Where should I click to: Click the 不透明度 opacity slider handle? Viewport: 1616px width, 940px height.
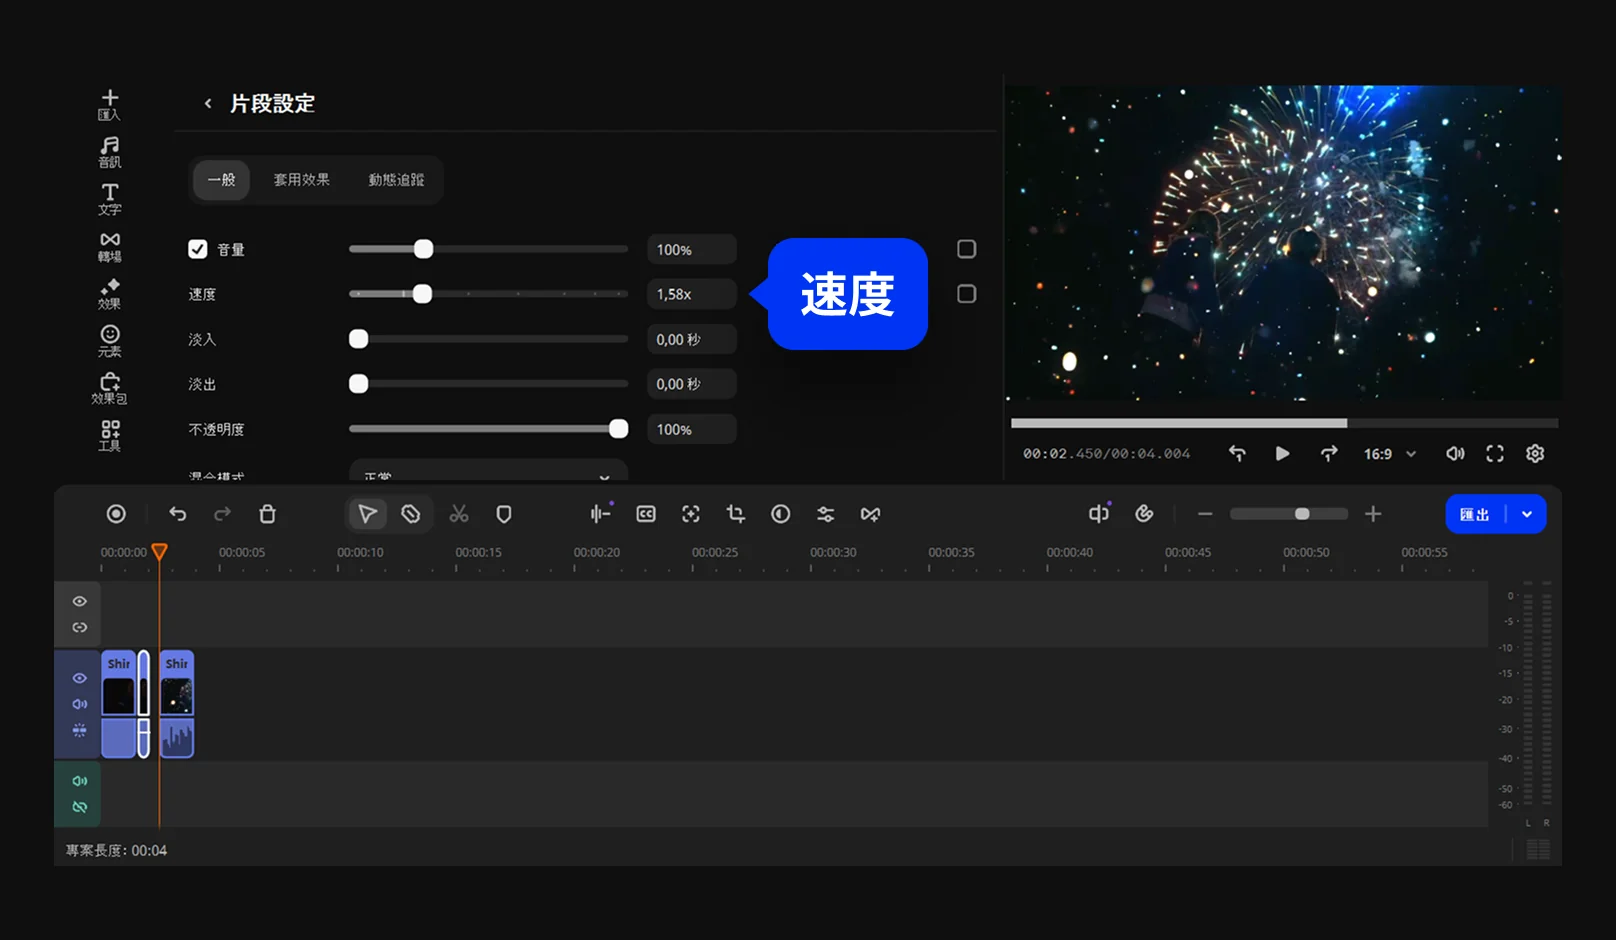[619, 429]
